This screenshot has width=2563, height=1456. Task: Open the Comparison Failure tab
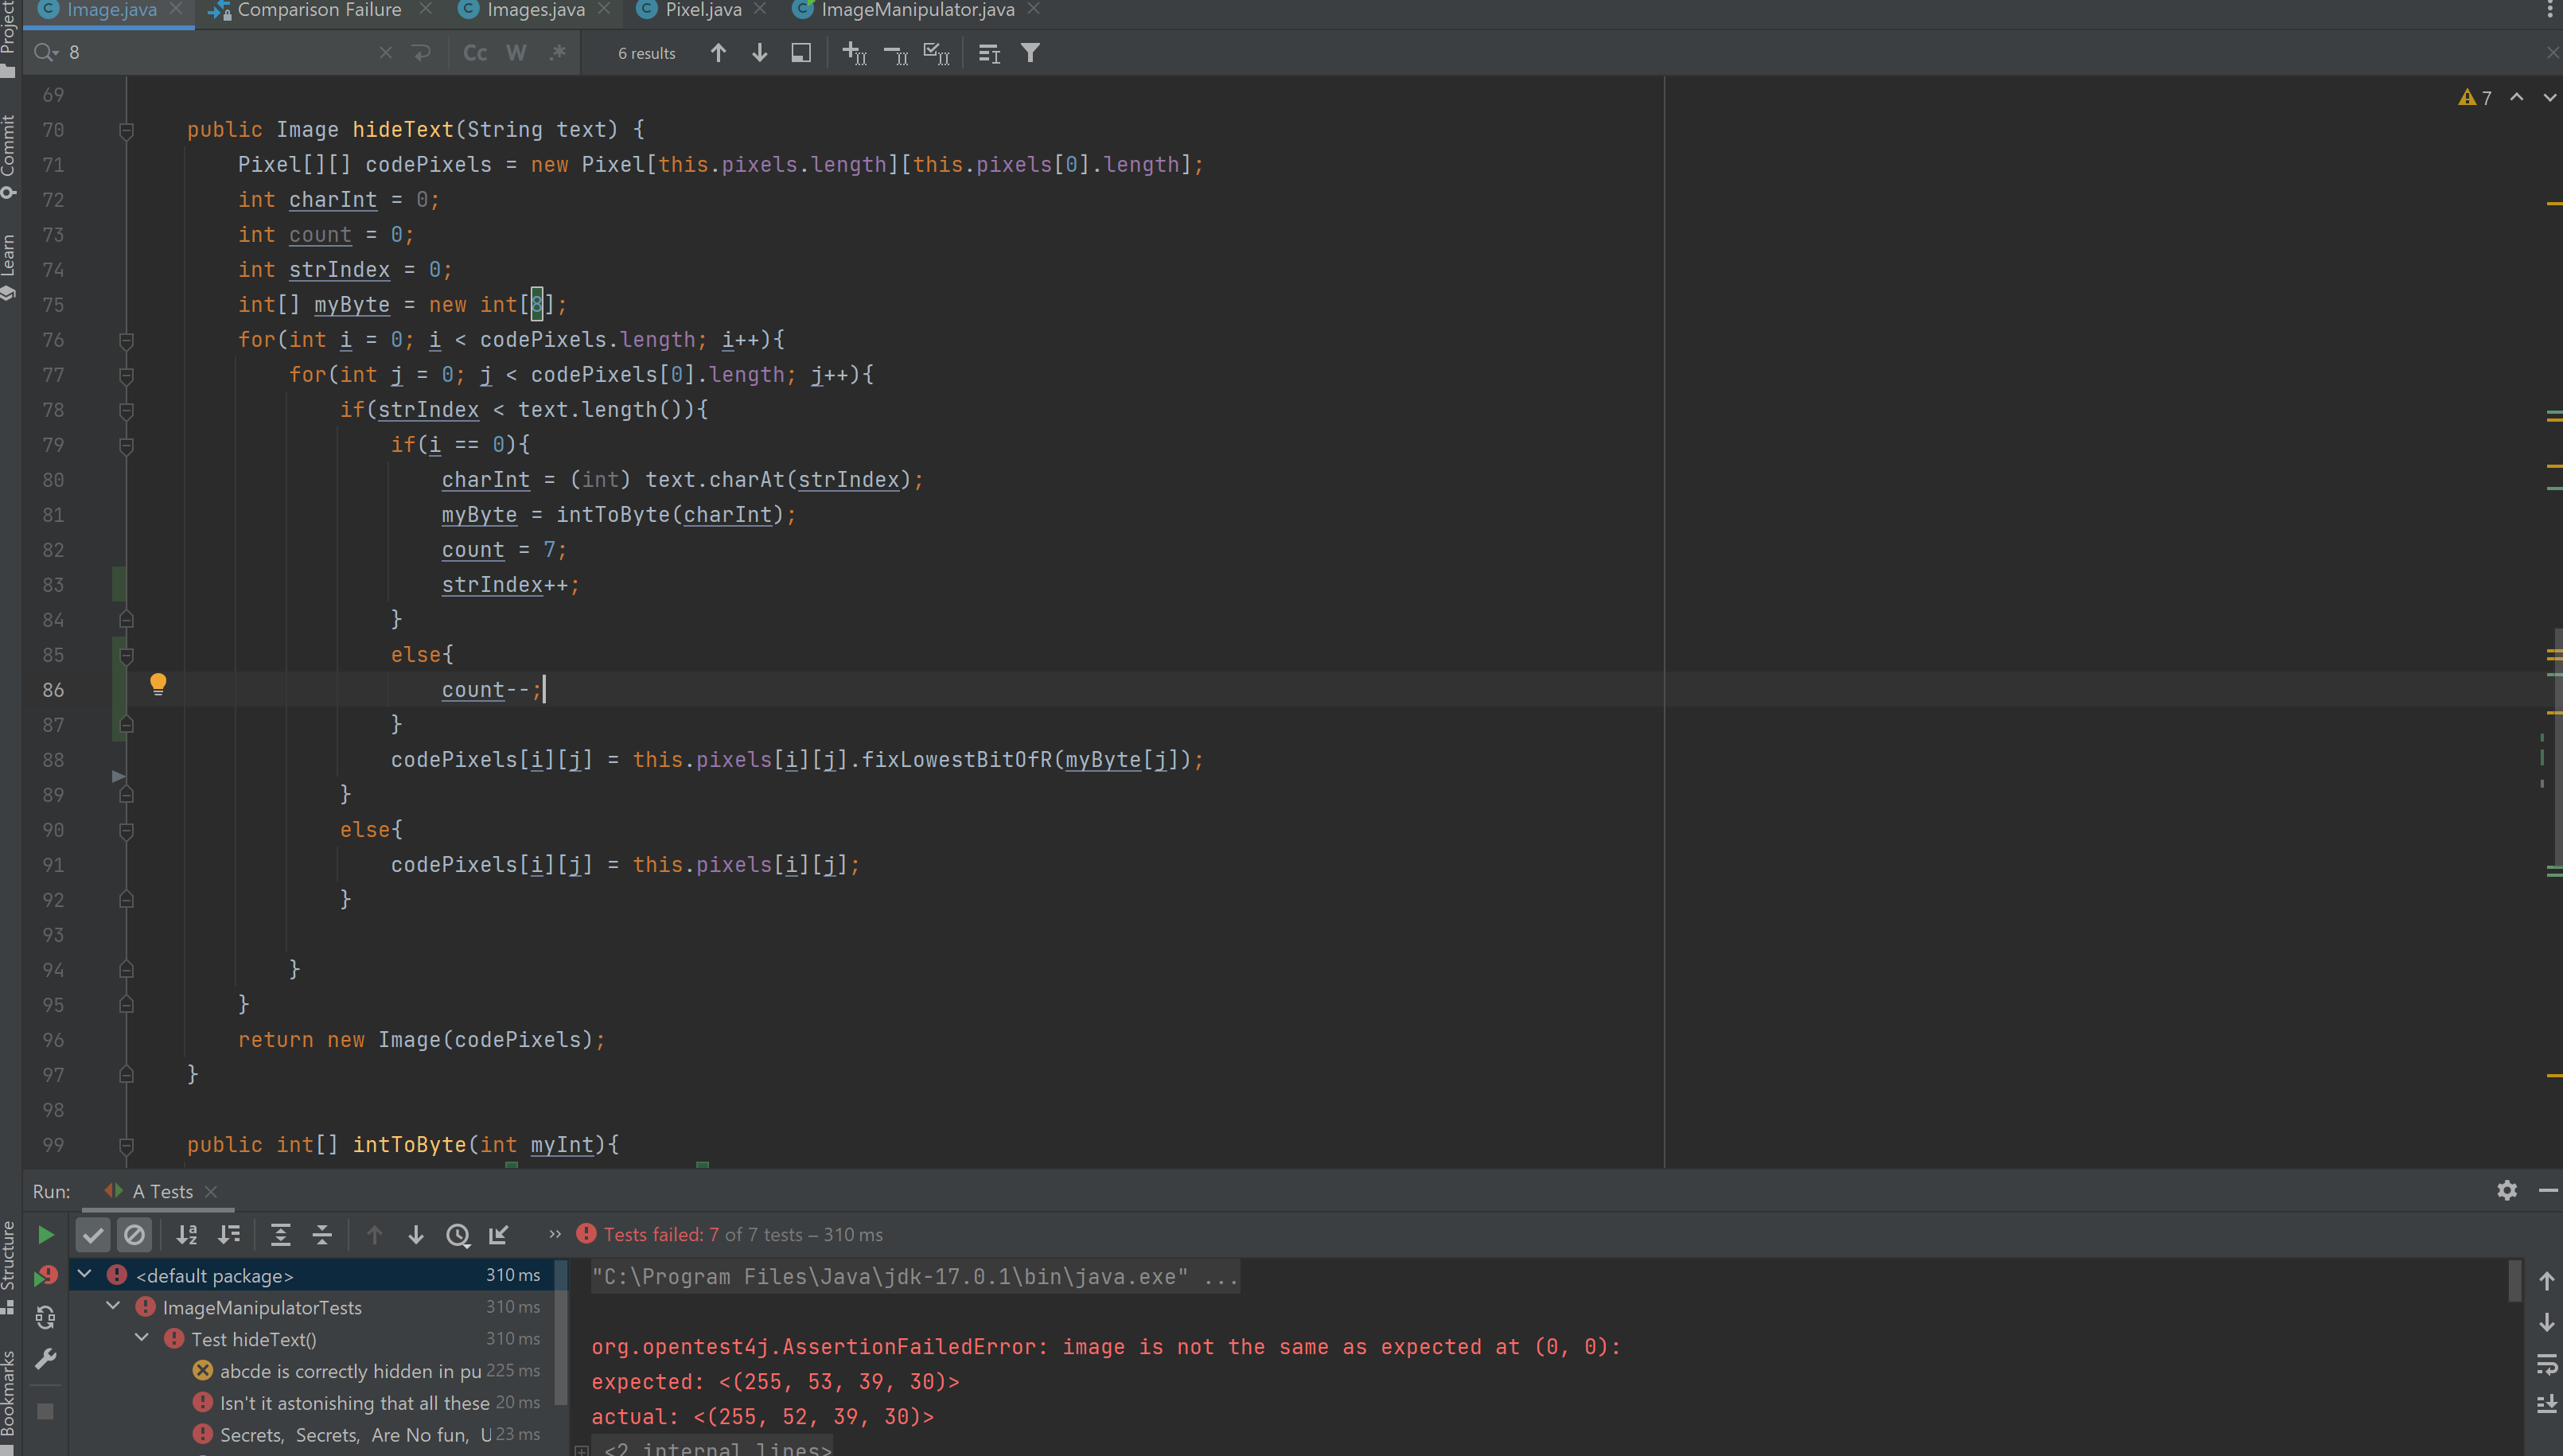(318, 10)
